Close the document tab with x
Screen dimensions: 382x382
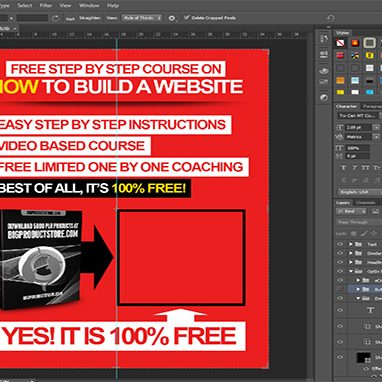coord(15,29)
